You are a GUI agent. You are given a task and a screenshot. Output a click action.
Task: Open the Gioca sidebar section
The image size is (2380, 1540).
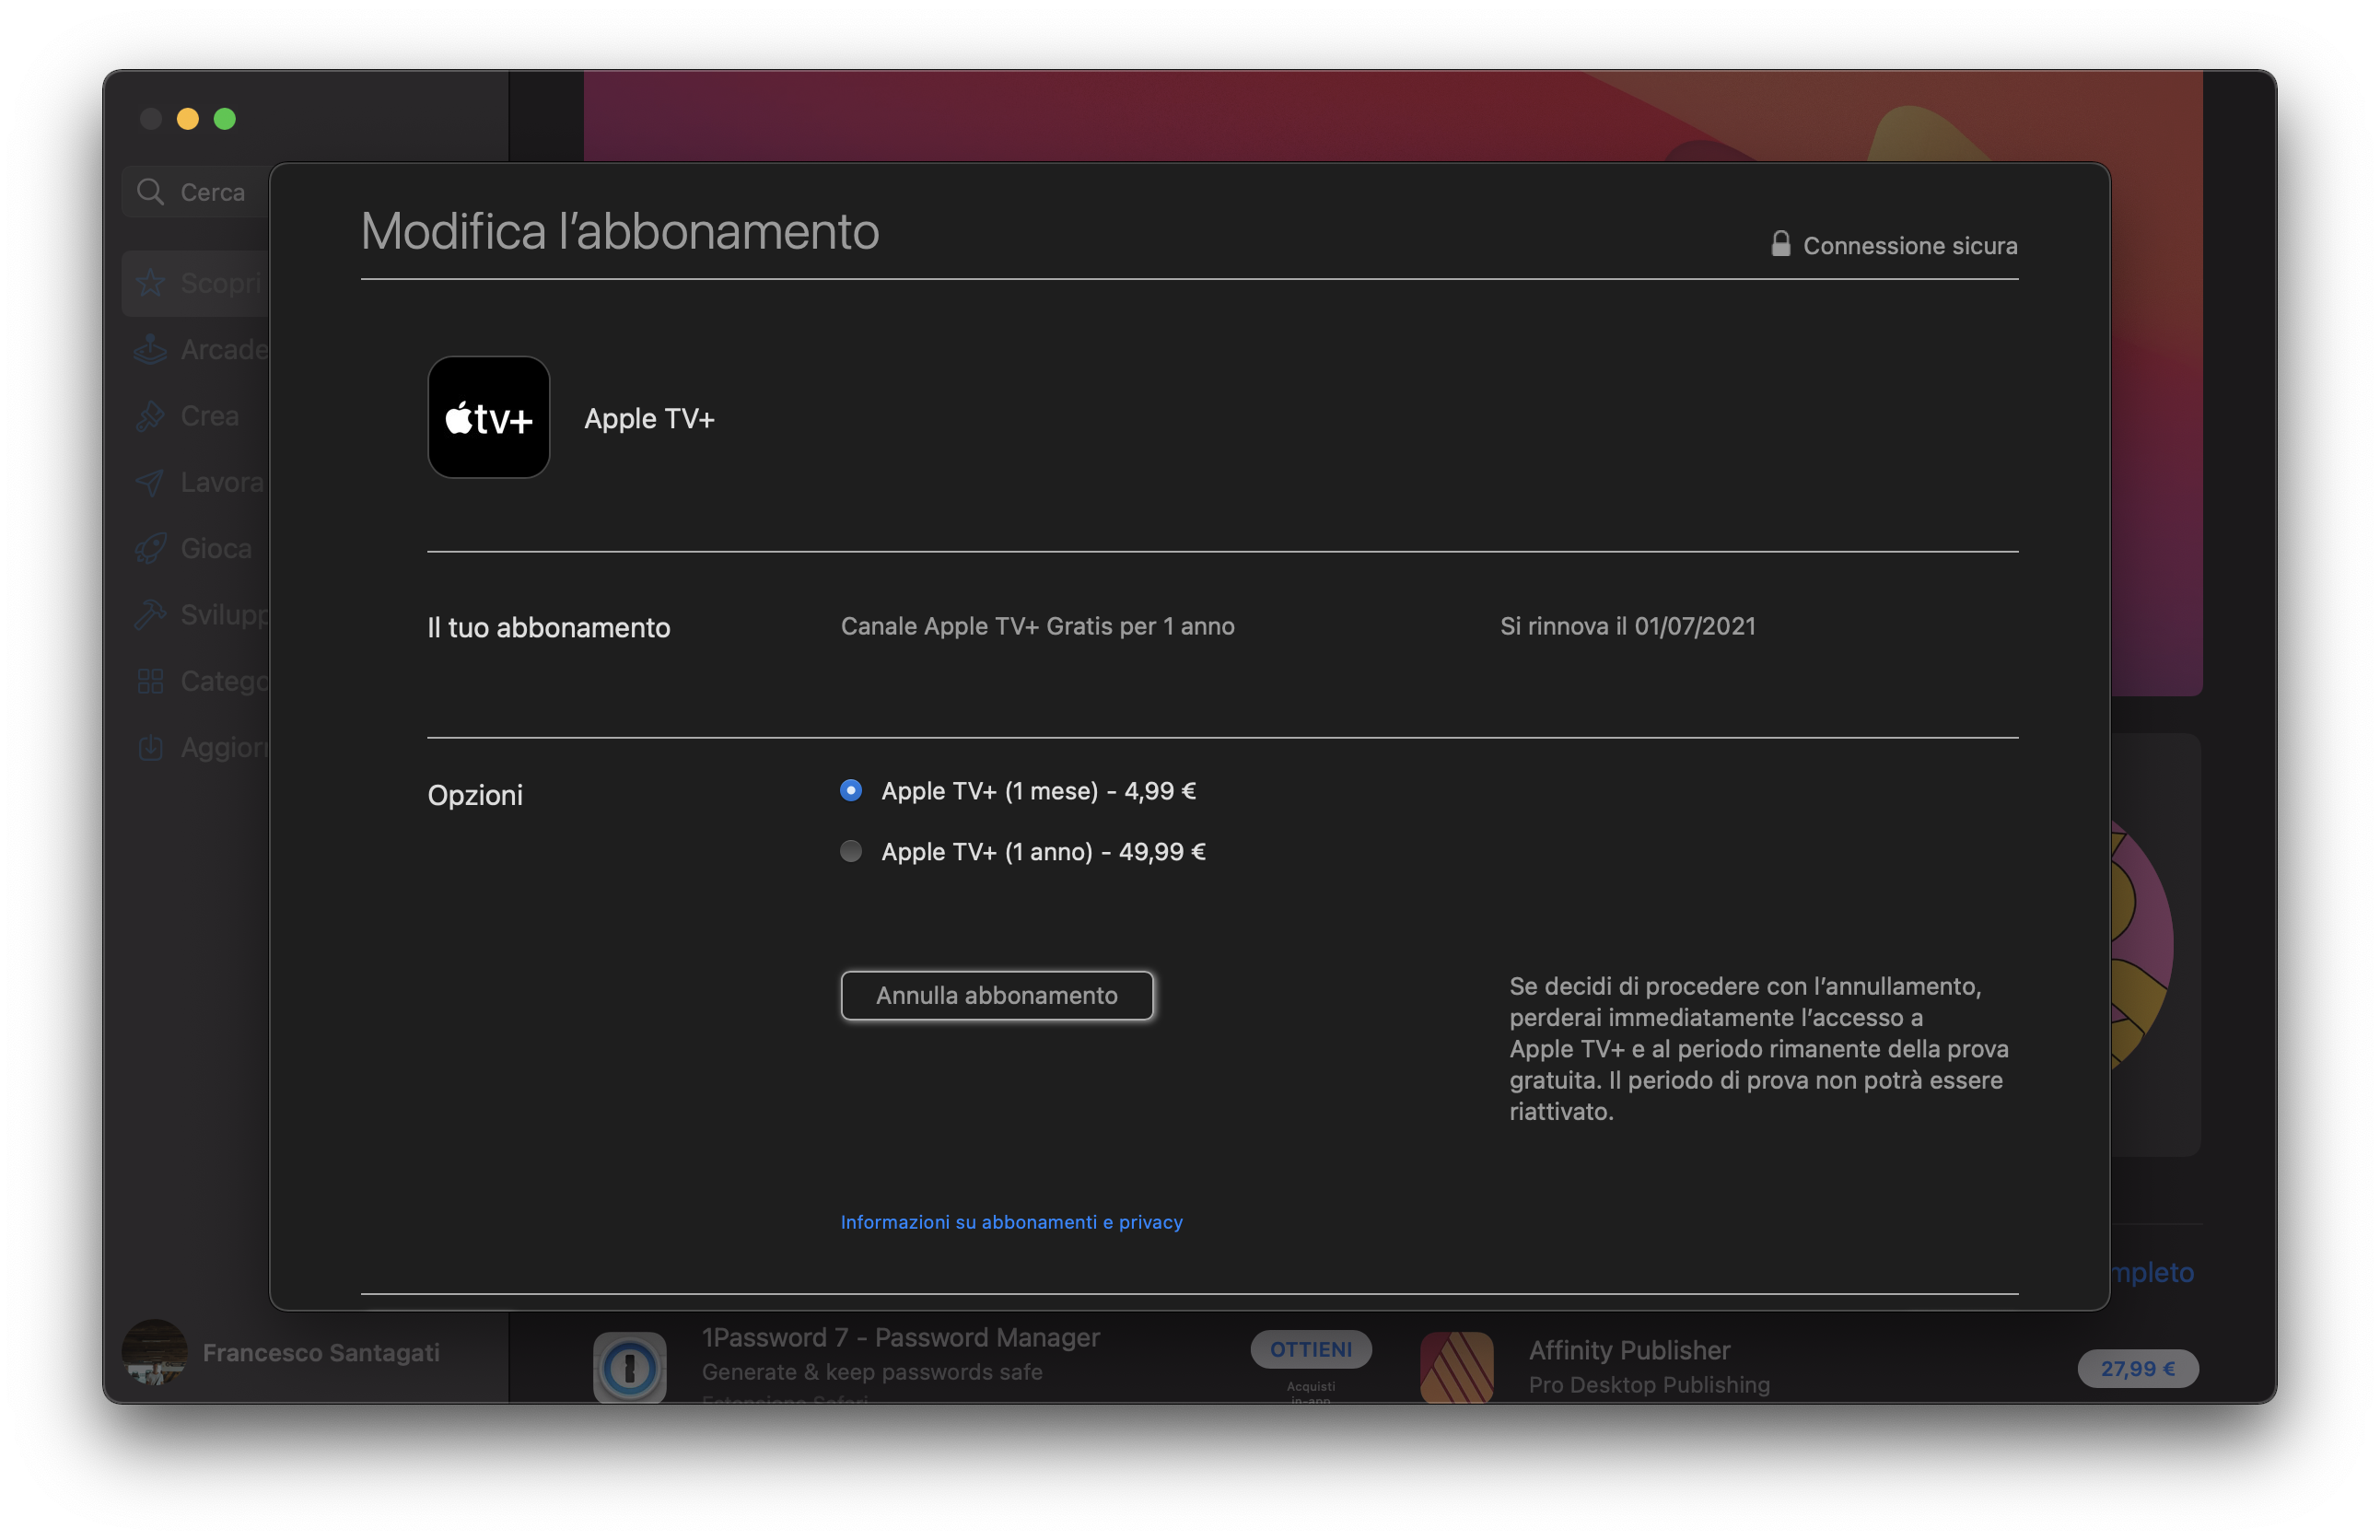pos(196,548)
